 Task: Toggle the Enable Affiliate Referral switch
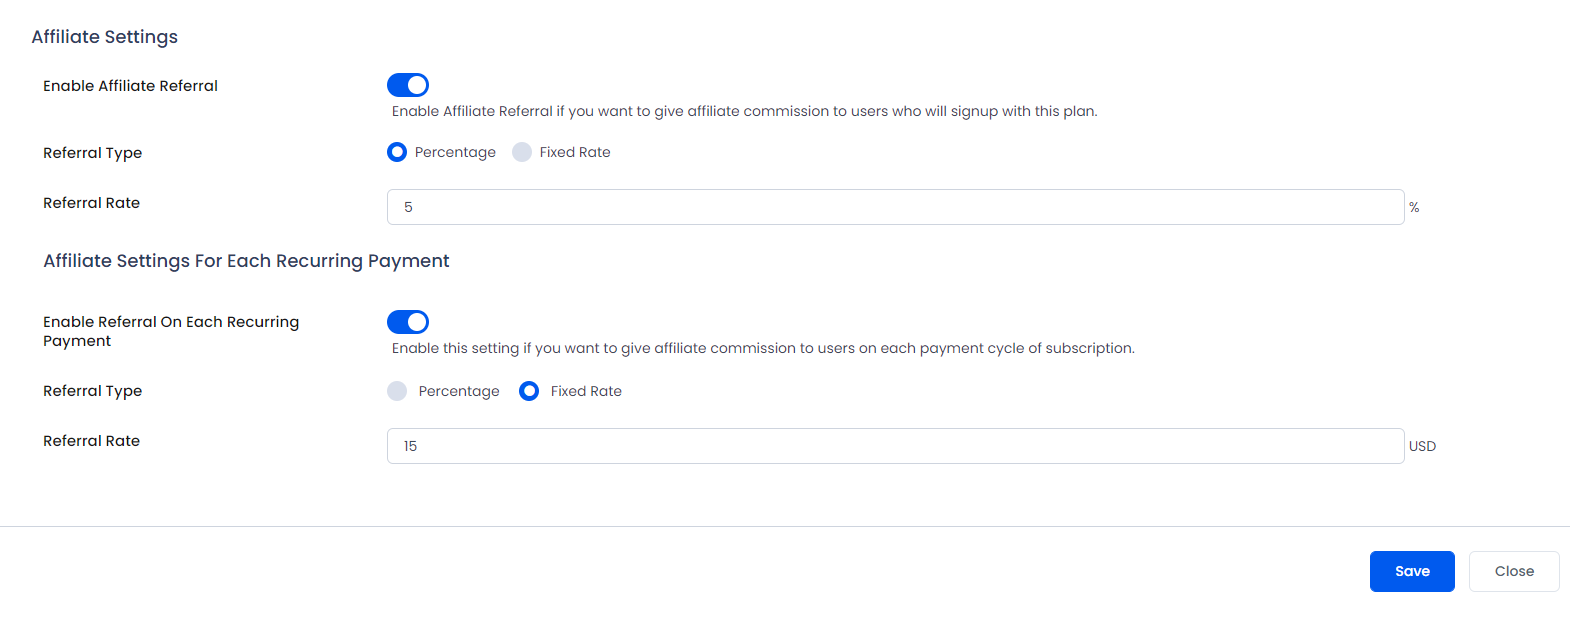pos(408,85)
